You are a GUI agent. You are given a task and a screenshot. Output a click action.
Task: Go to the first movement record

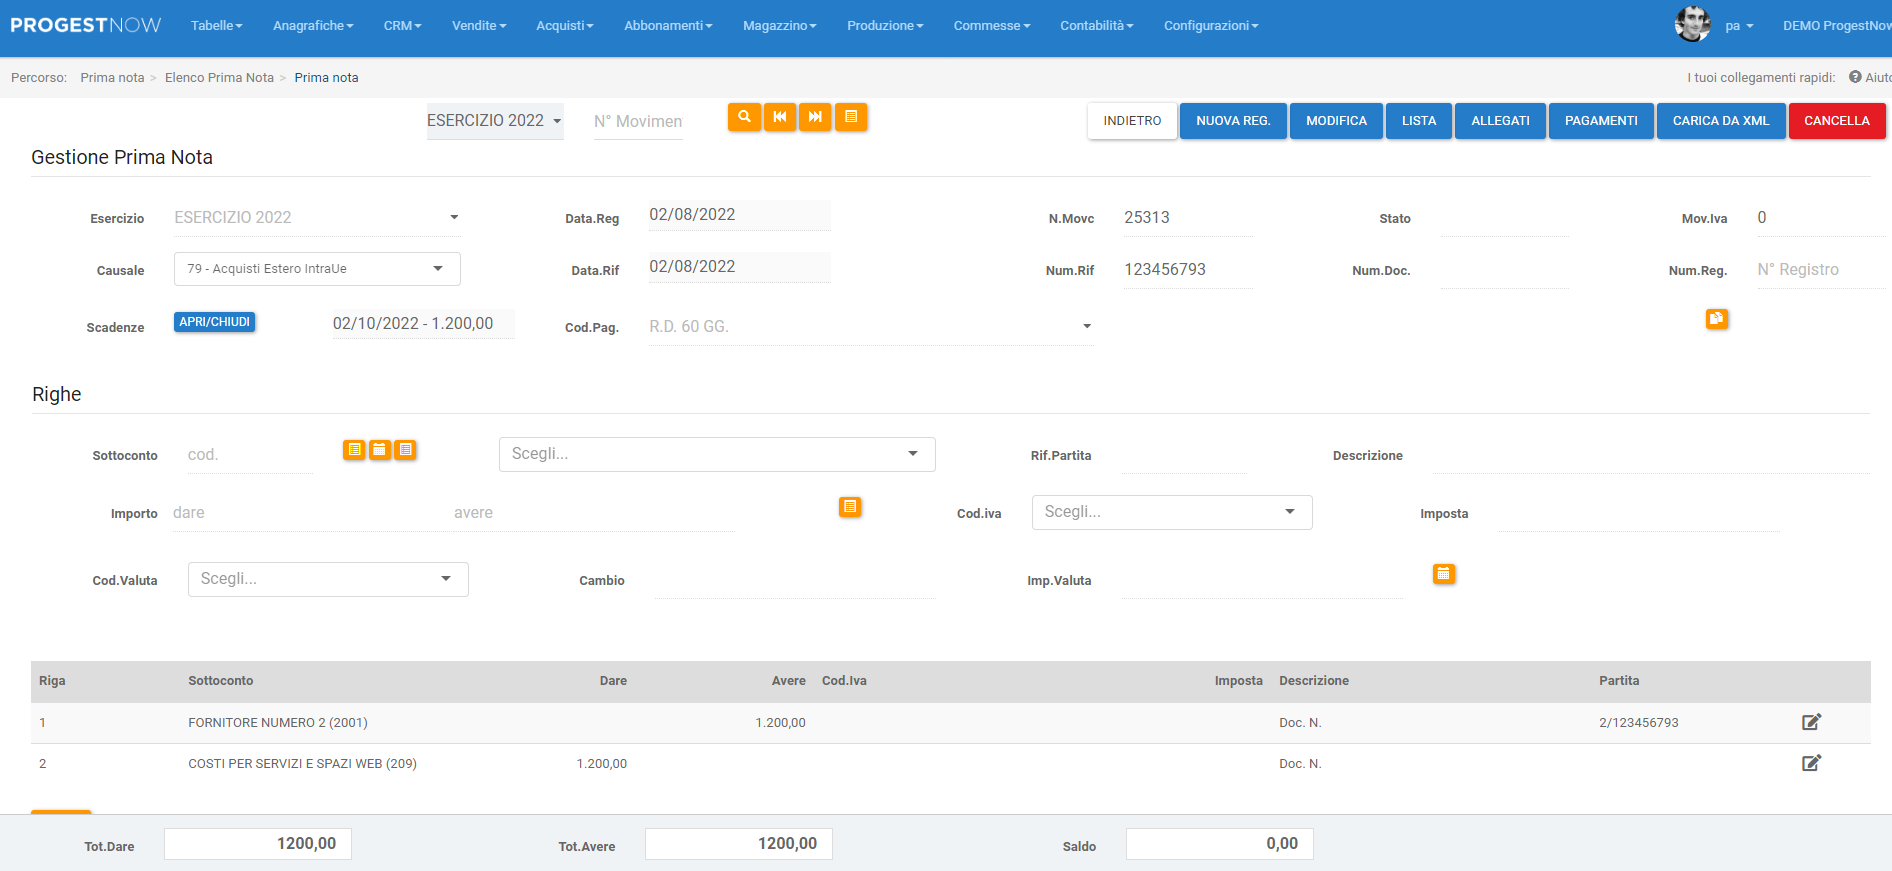780,117
